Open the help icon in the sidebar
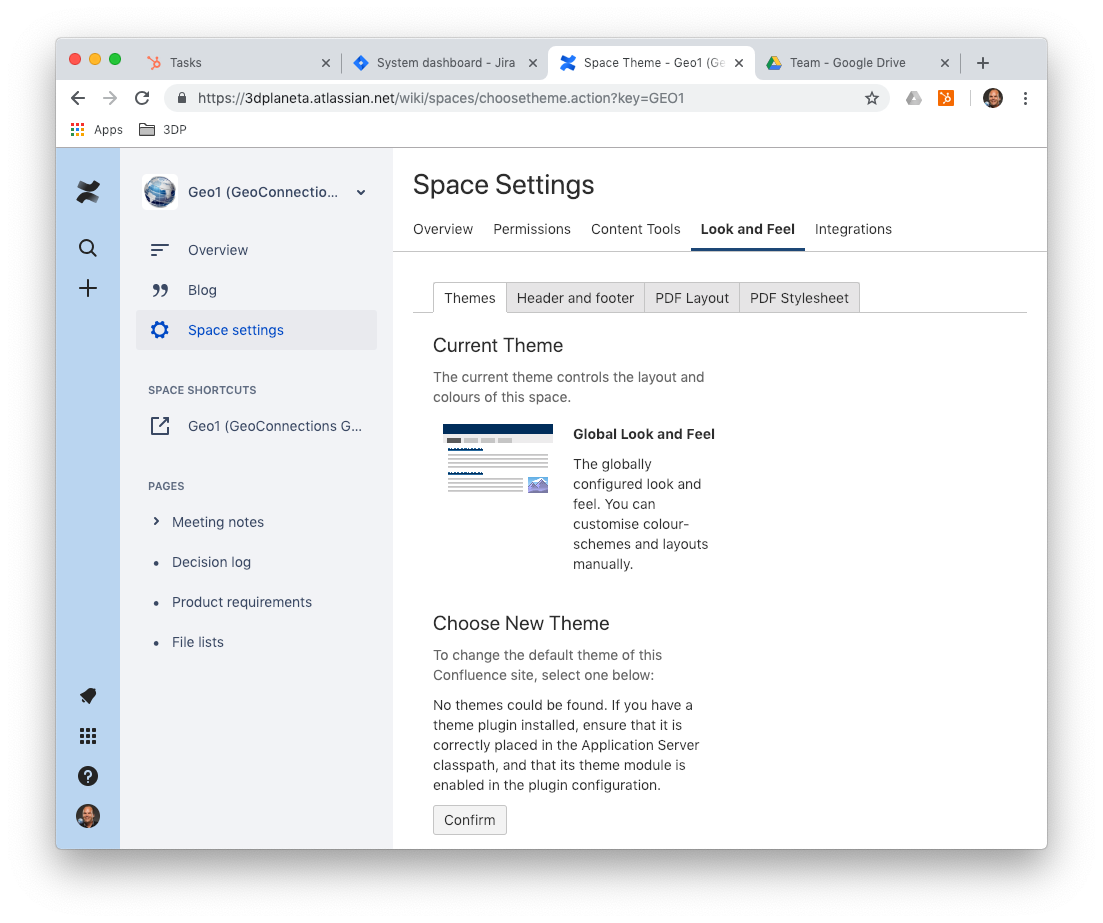Image resolution: width=1103 pixels, height=923 pixels. 88,775
